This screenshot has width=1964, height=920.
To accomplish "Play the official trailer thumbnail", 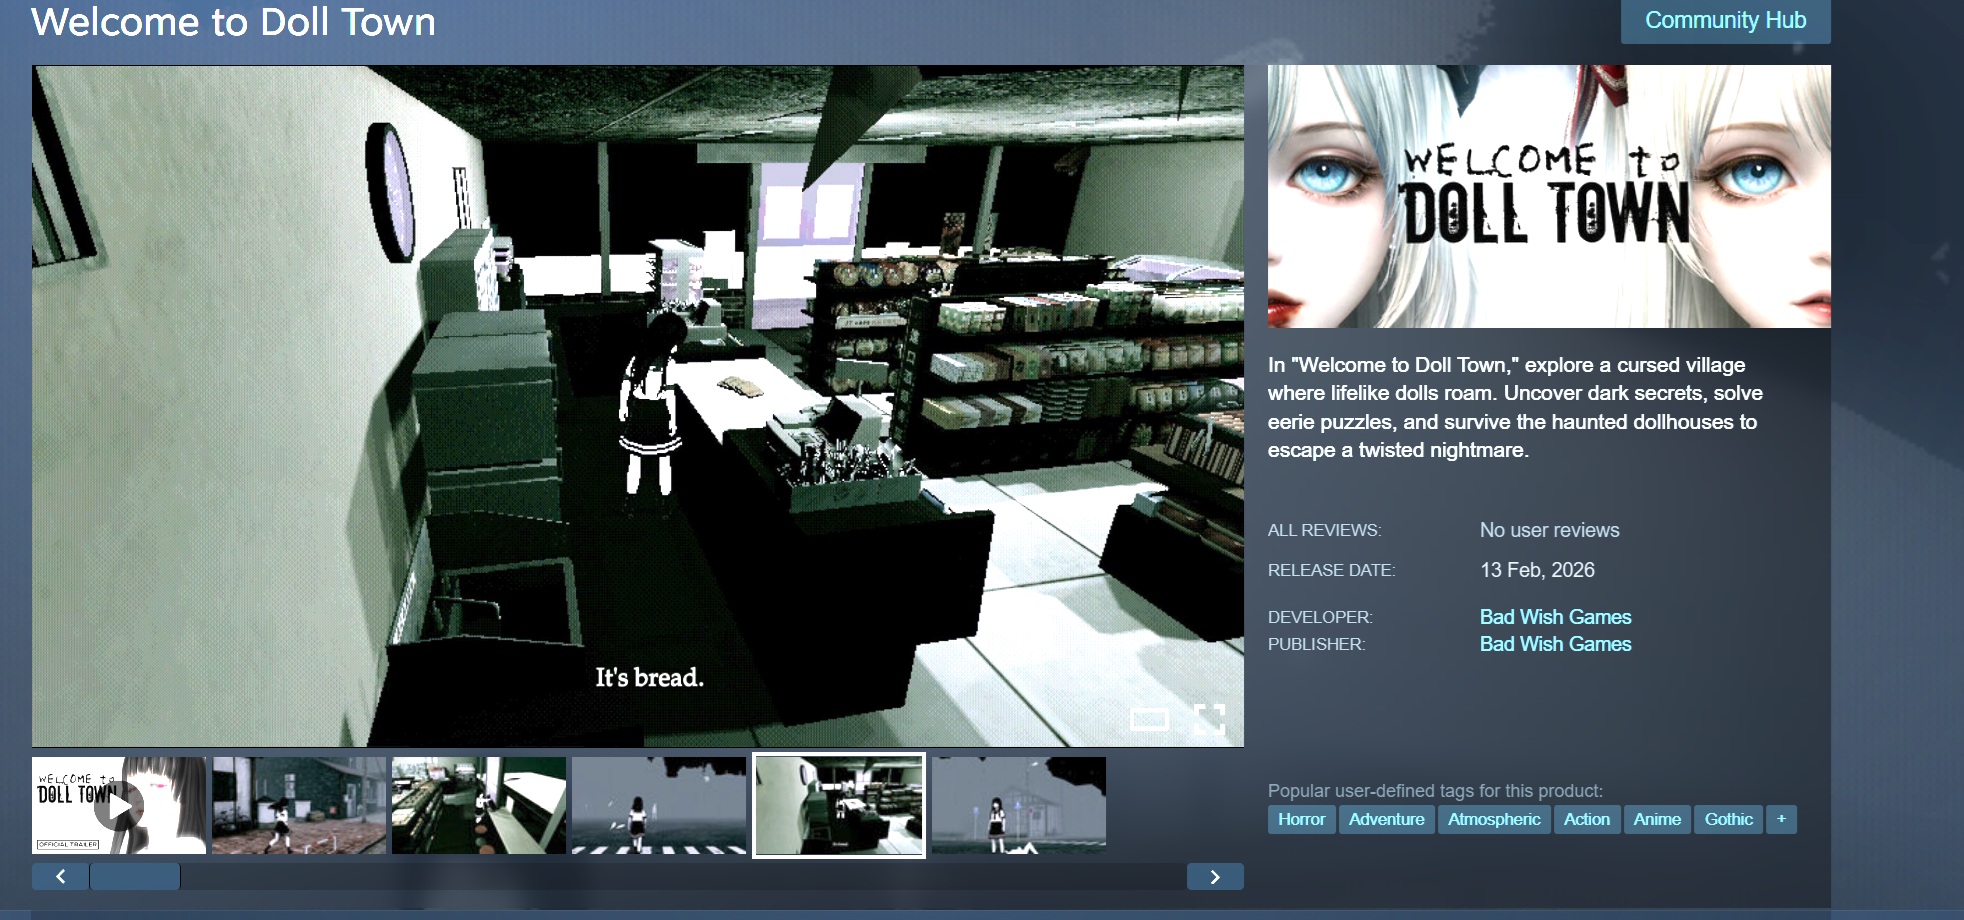I will [x=119, y=805].
